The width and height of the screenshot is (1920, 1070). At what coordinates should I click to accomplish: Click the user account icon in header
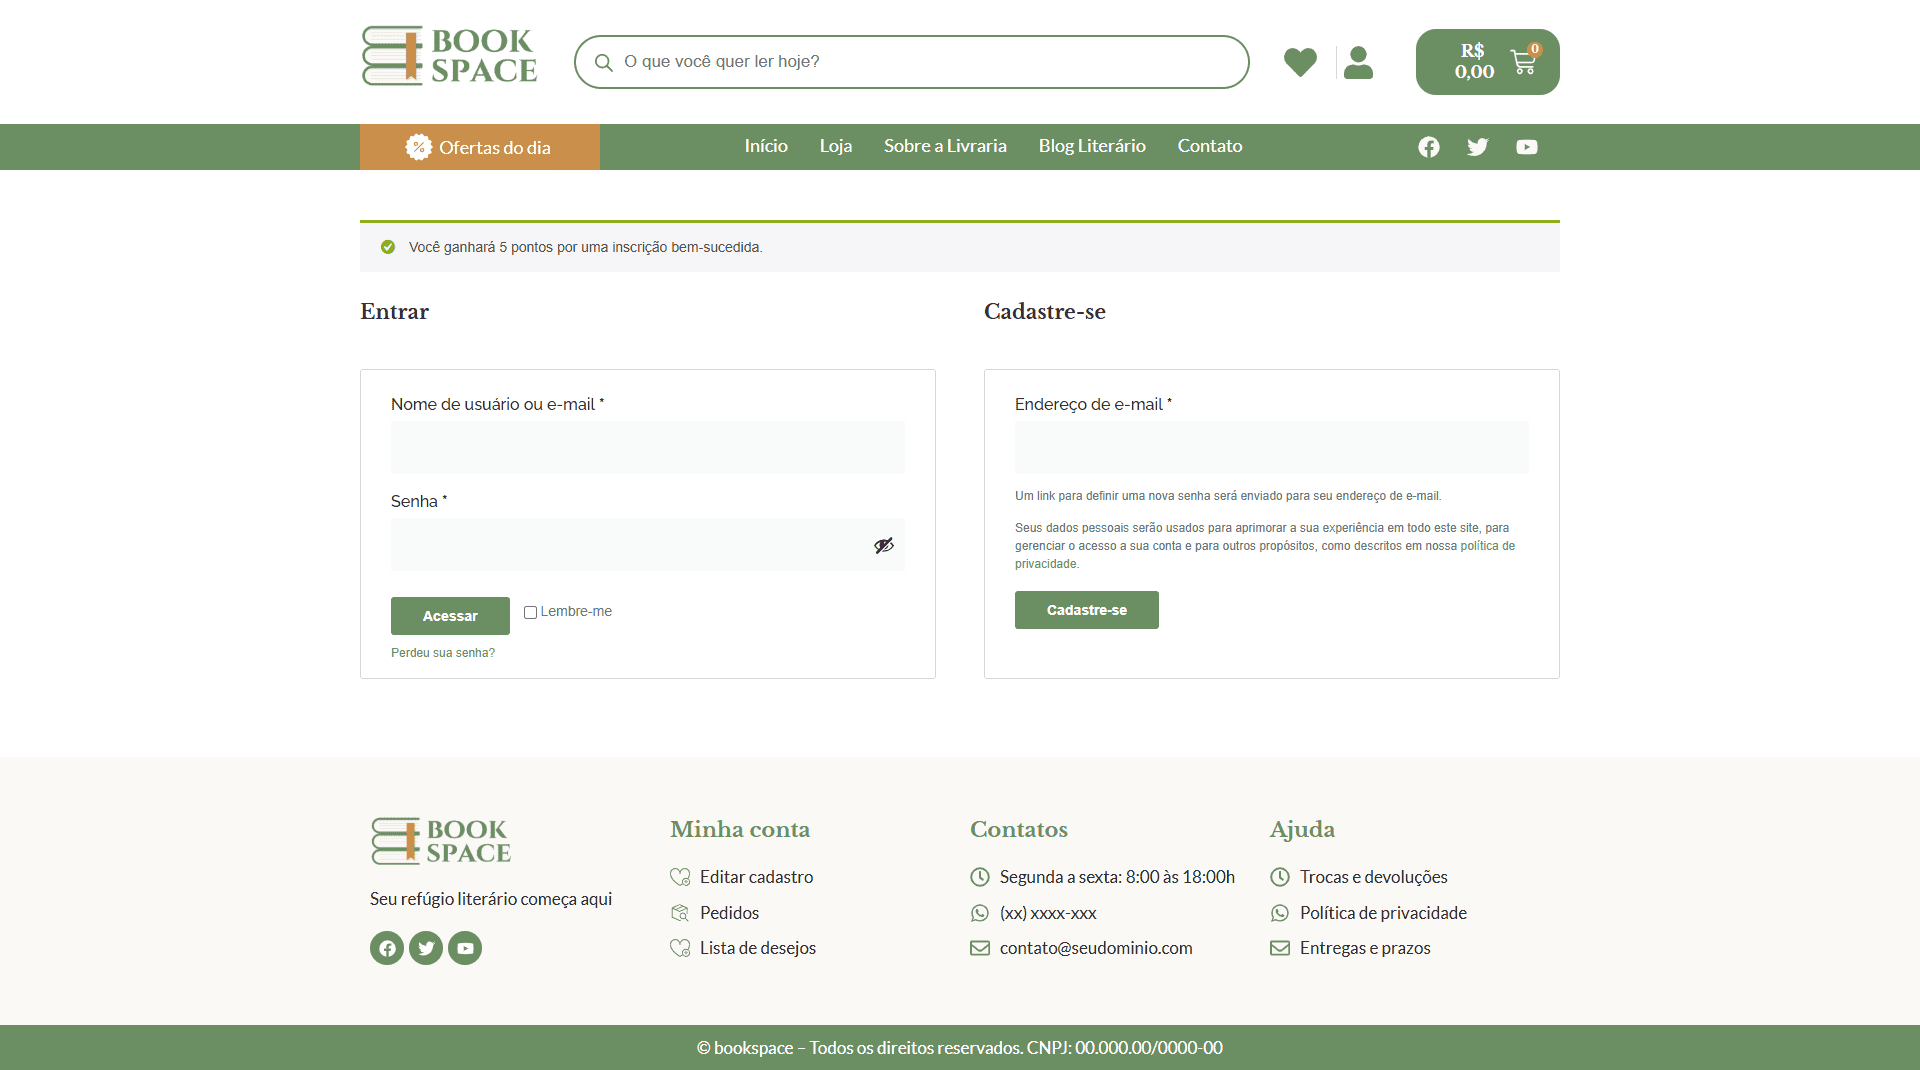(1358, 62)
